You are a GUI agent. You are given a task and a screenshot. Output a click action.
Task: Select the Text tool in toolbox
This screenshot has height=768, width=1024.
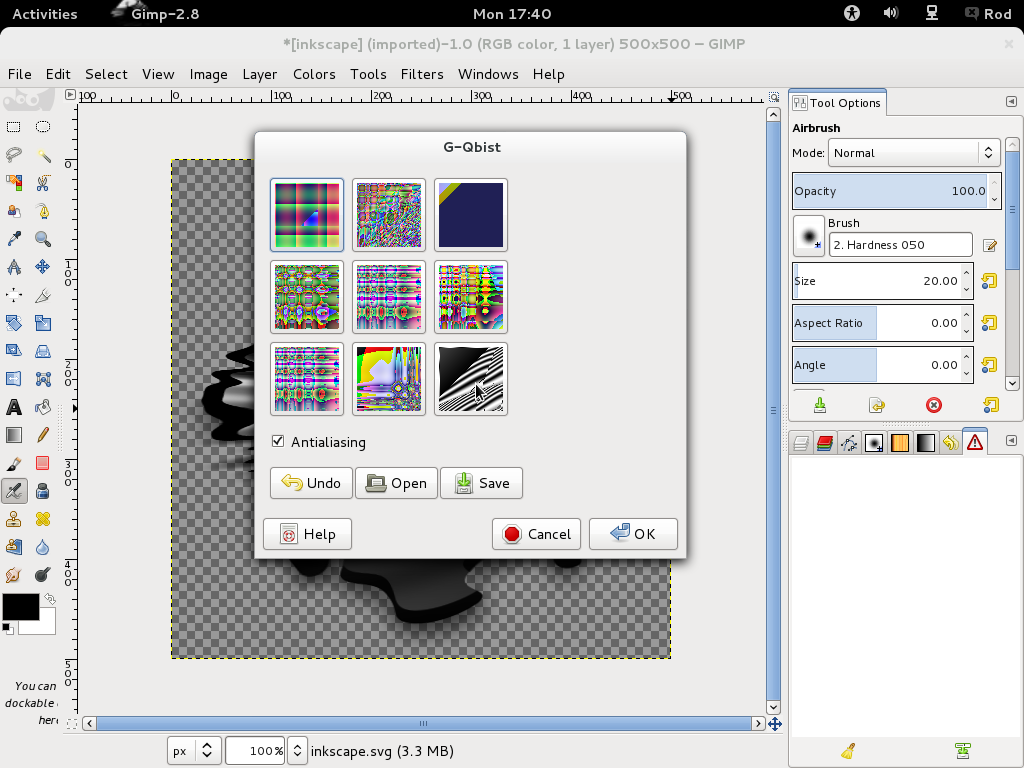[14, 407]
